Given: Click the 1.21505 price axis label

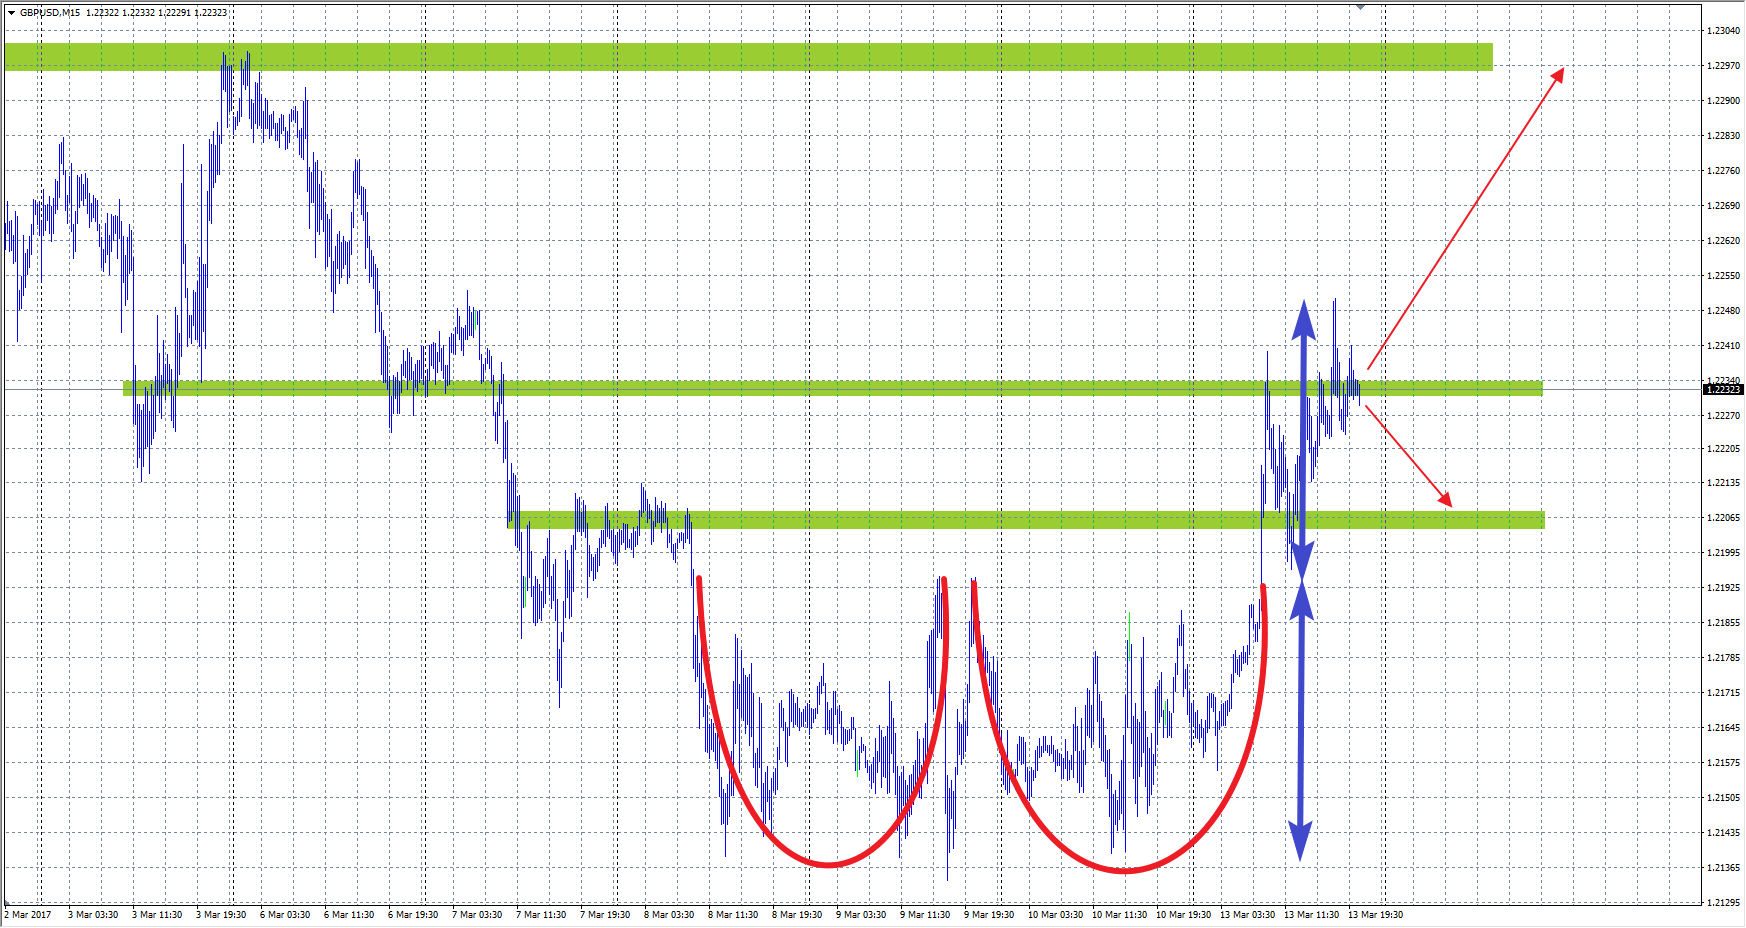Looking at the screenshot, I should click(x=1724, y=798).
